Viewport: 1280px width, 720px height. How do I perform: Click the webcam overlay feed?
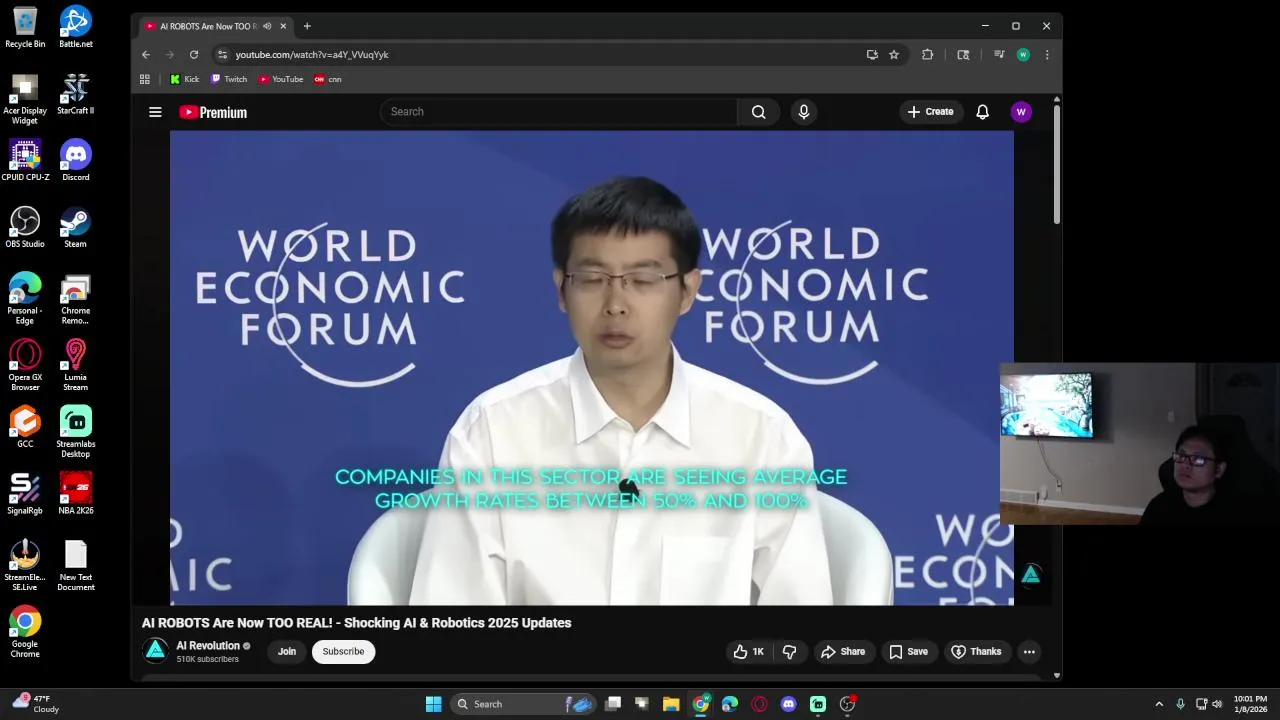[1140, 444]
